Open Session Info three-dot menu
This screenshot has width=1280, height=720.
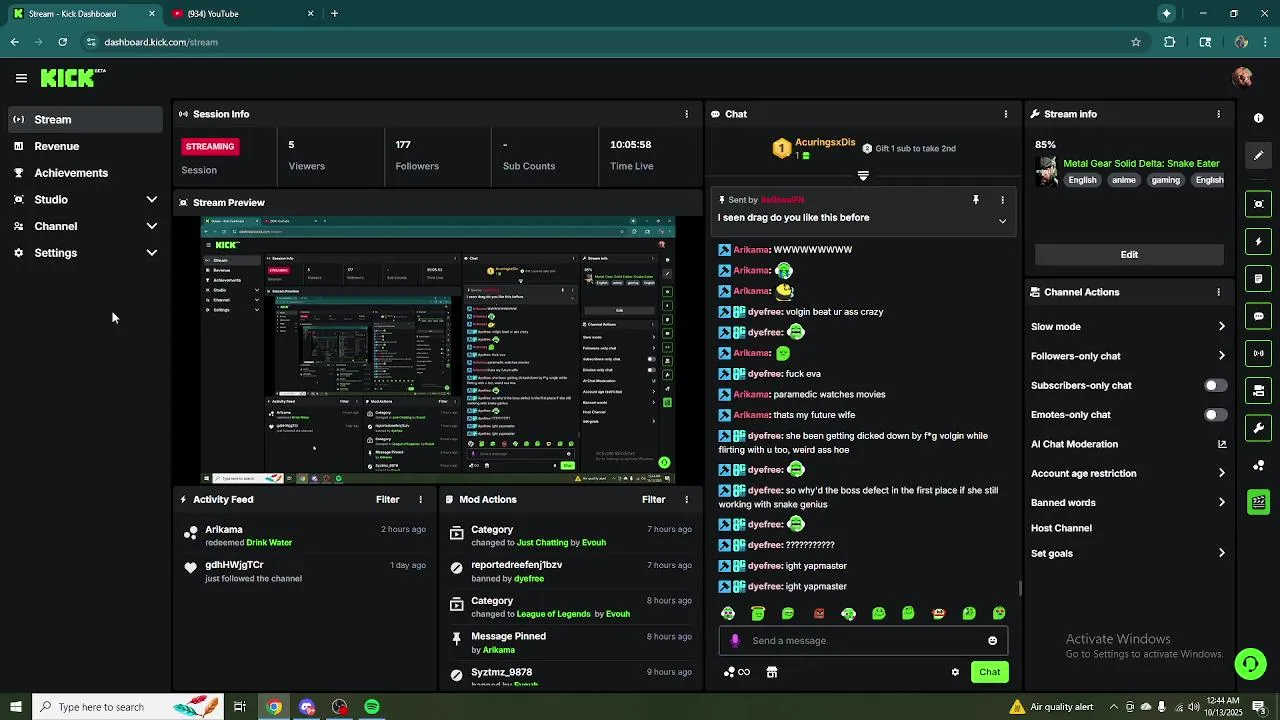pyautogui.click(x=686, y=114)
